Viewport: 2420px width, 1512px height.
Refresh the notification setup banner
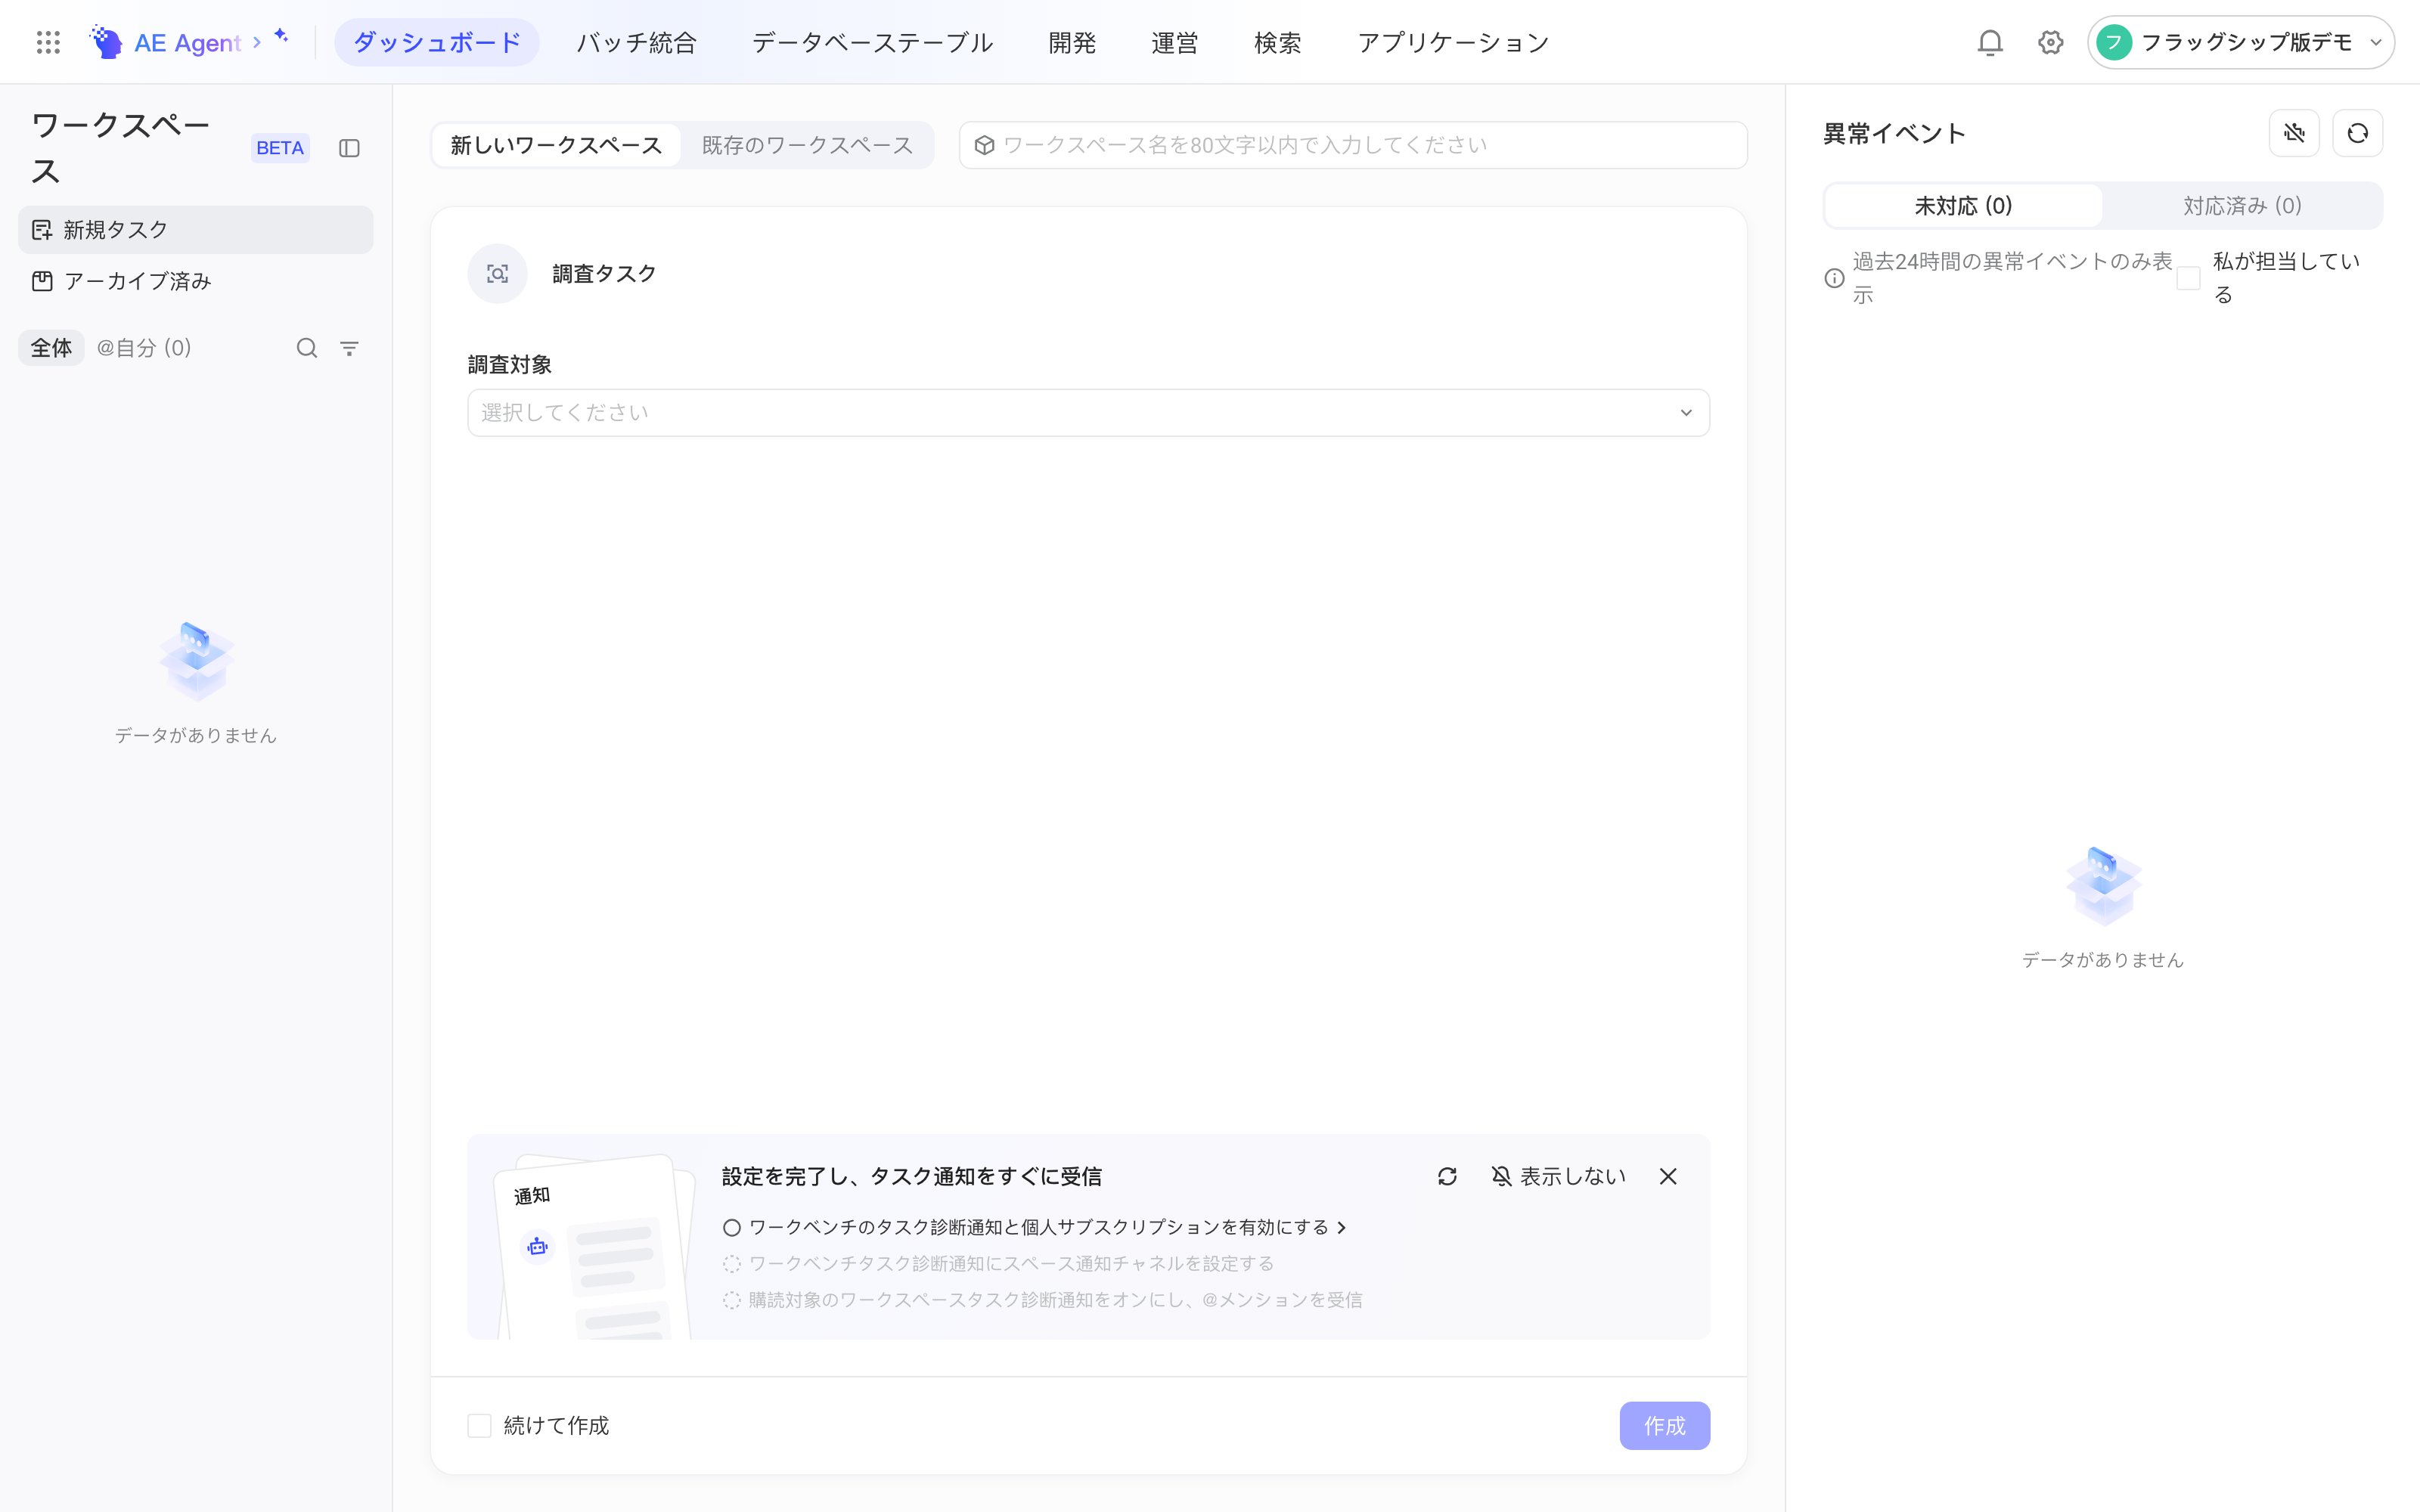click(1447, 1176)
